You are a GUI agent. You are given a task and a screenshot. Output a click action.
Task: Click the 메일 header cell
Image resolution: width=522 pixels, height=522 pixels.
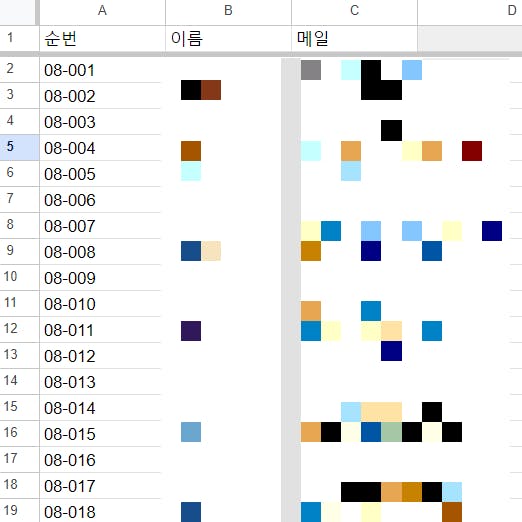click(x=354, y=38)
